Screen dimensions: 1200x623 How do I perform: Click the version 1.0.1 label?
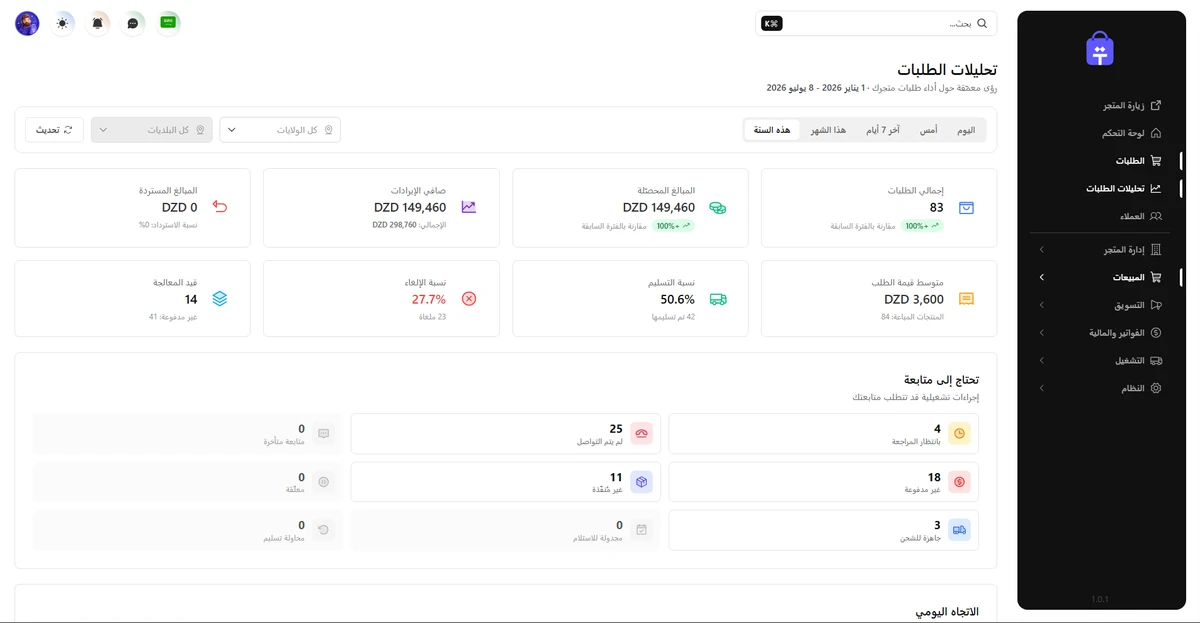point(1100,599)
